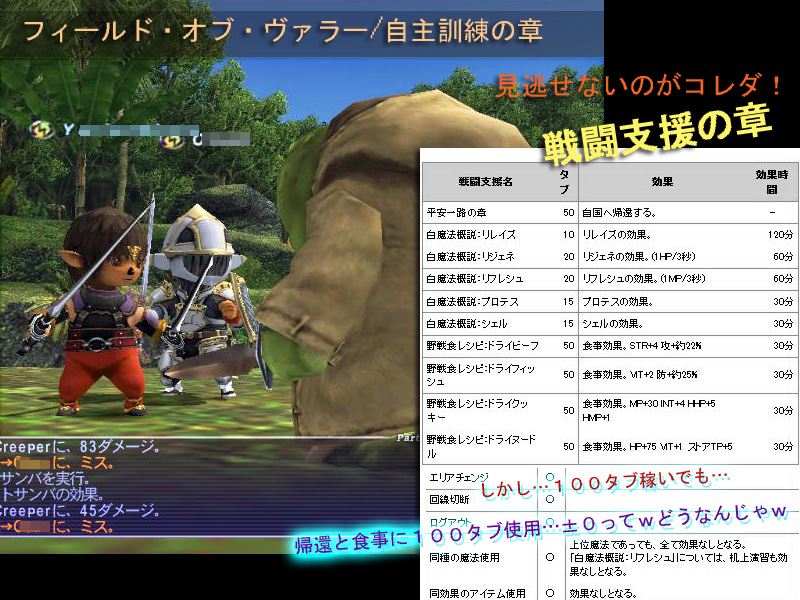Click the 戦闘支援名 column header
Screen dimensions: 800x600
click(485, 182)
